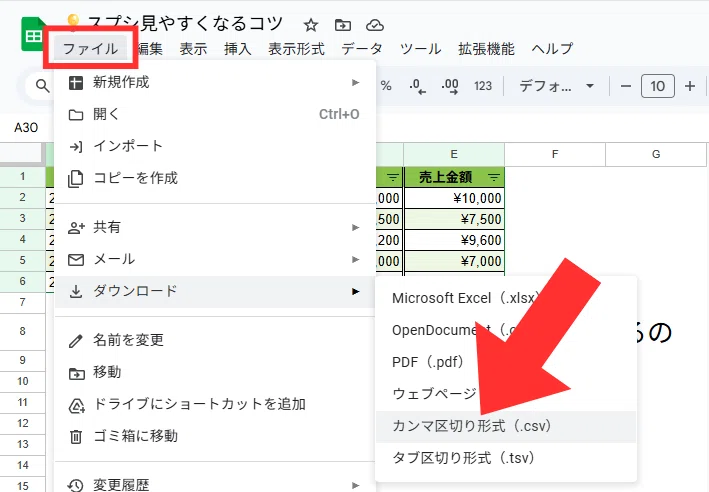Open the データ menu
Image resolution: width=709 pixels, height=492 pixels.
pos(362,48)
